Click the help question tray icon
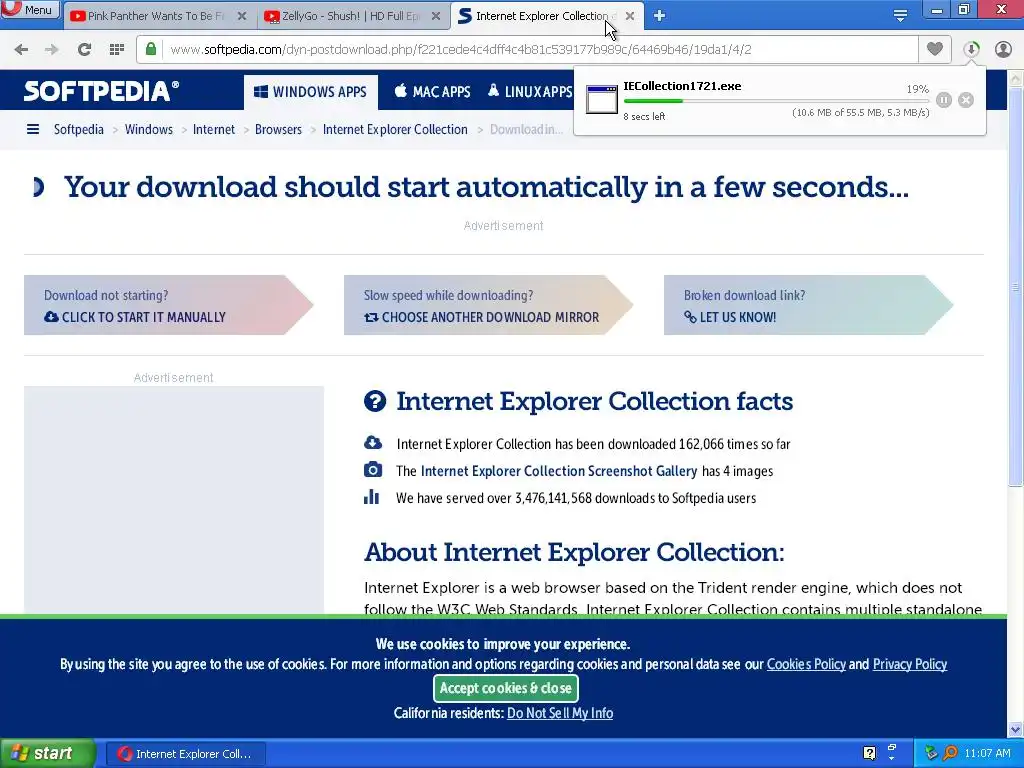This screenshot has width=1024, height=768. point(869,753)
